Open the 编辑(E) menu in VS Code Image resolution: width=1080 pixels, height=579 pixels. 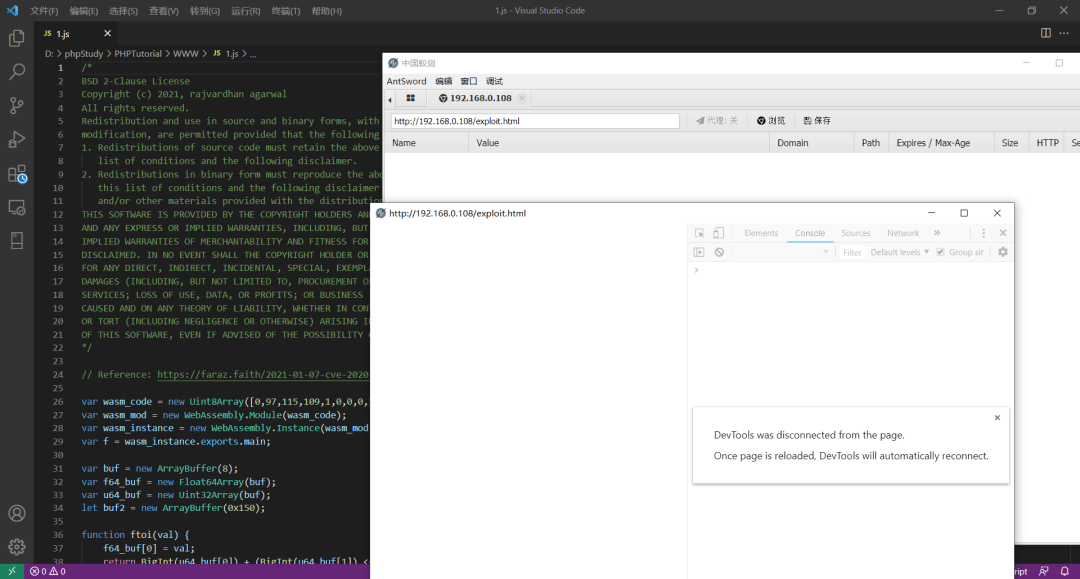[x=83, y=11]
